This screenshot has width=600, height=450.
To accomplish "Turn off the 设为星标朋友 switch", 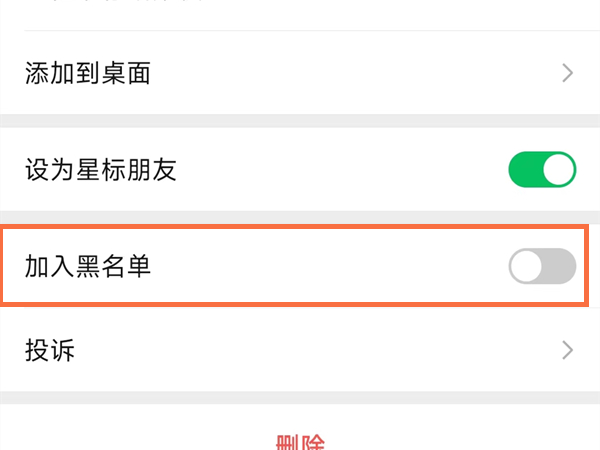I will [x=542, y=170].
